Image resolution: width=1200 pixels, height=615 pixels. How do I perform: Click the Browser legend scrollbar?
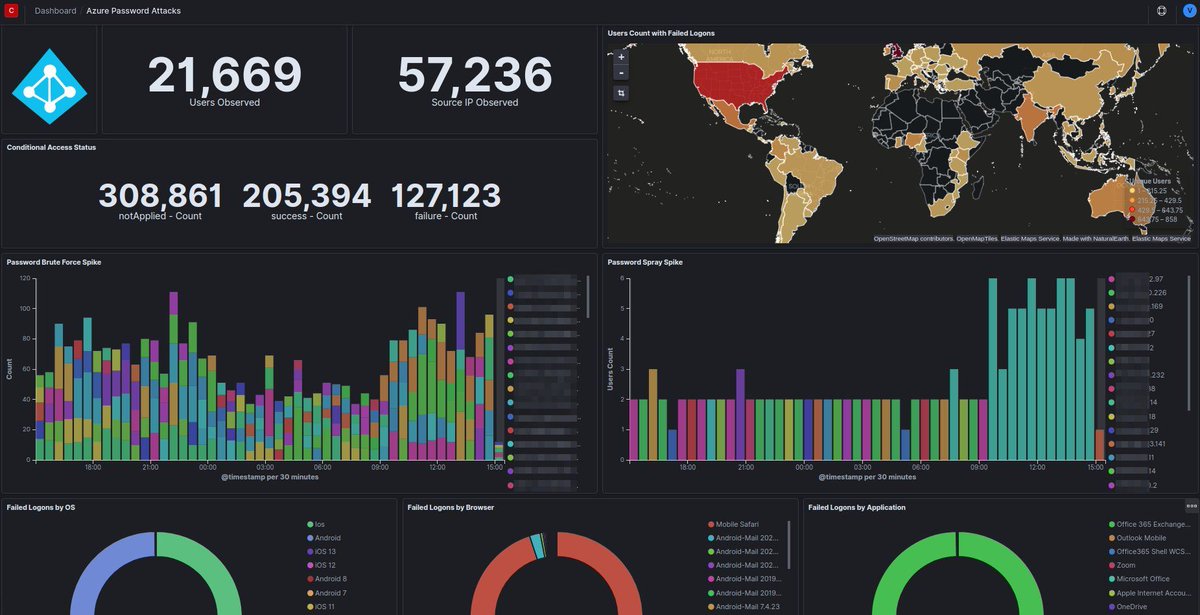(x=789, y=543)
